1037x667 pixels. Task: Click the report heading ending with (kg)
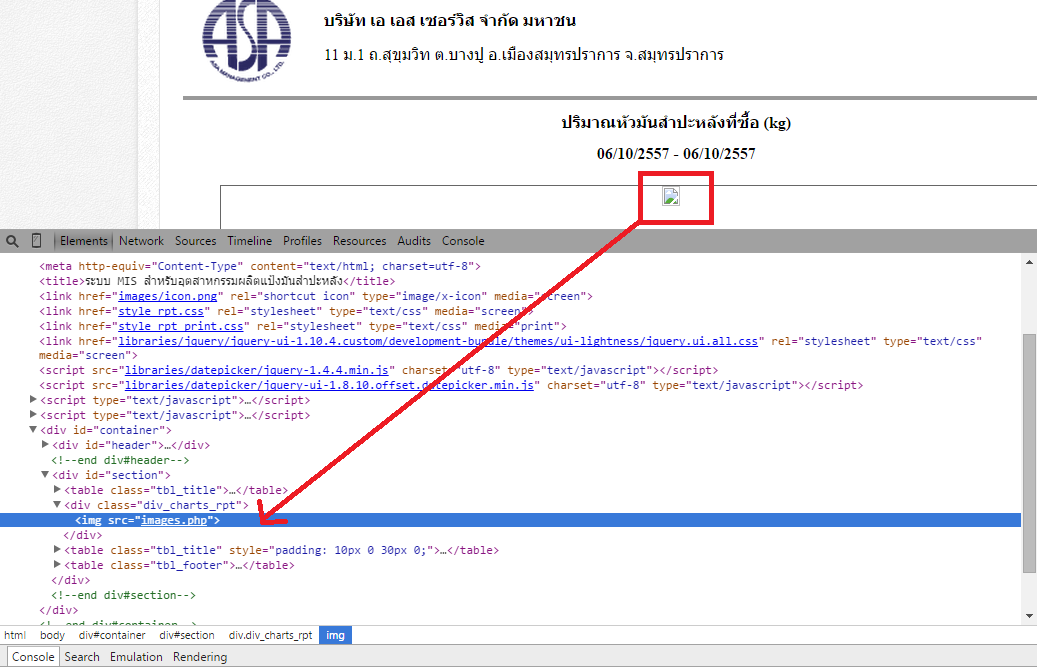coord(676,122)
